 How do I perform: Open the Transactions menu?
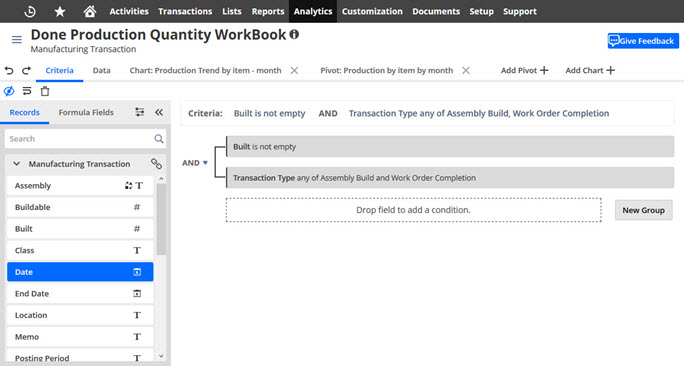click(x=185, y=11)
